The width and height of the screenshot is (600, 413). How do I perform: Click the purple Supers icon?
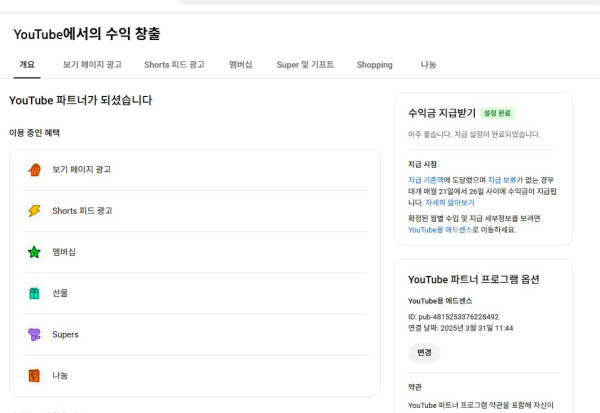(x=34, y=334)
